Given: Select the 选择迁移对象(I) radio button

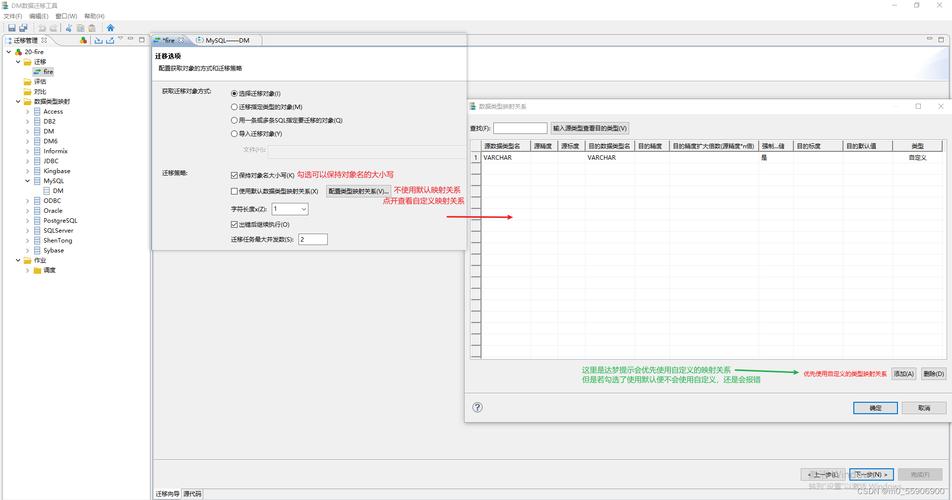Looking at the screenshot, I should [x=234, y=93].
